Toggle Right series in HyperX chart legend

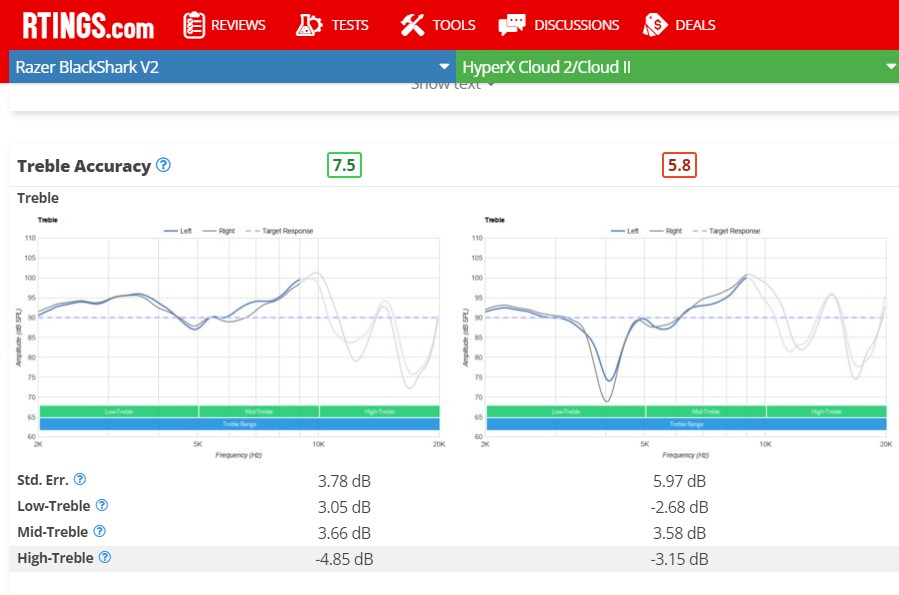tap(666, 231)
